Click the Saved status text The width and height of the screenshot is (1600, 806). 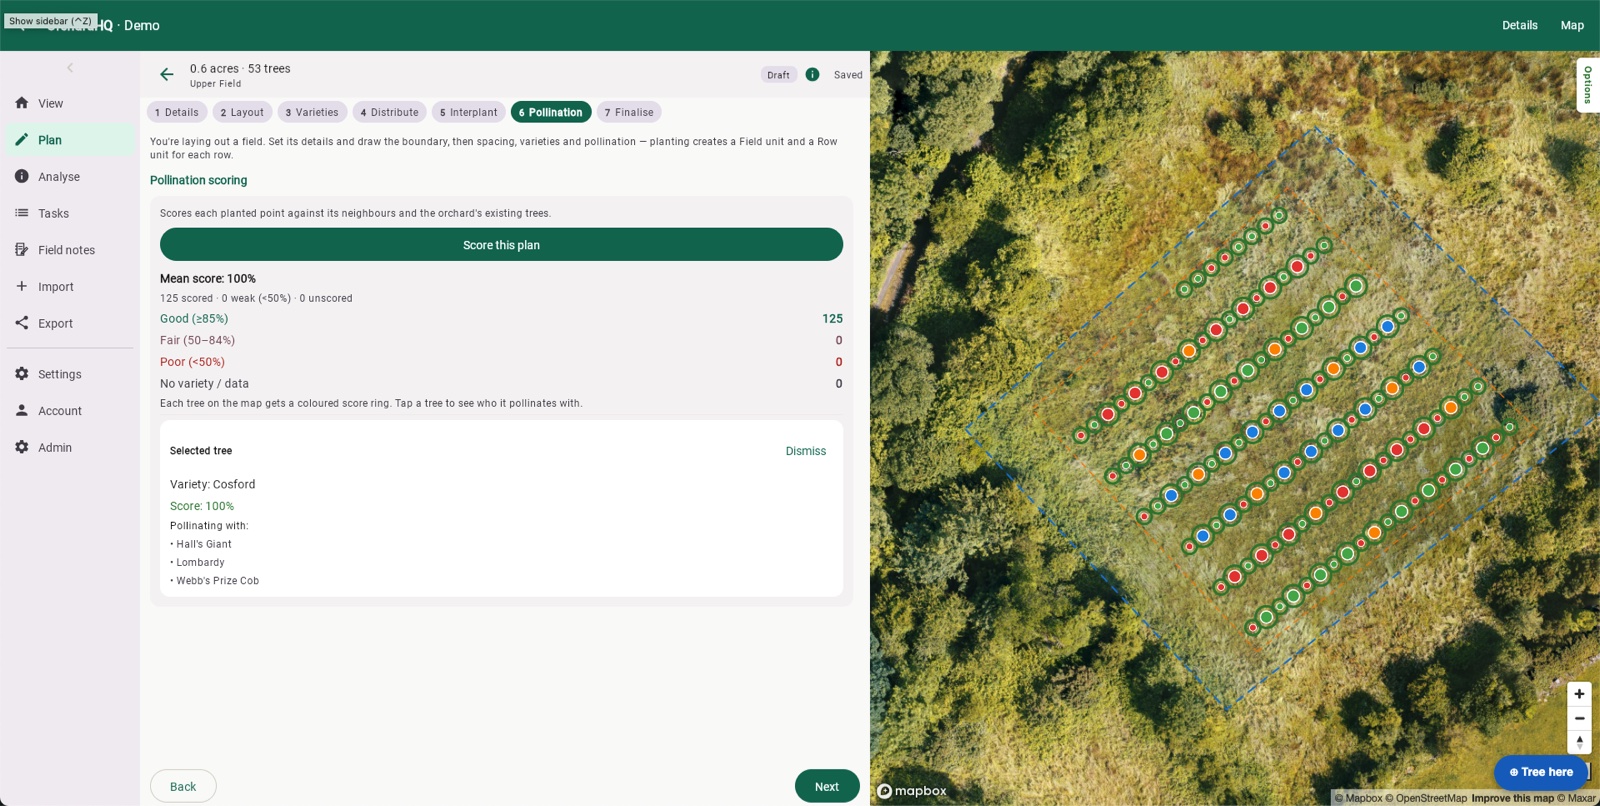(x=848, y=75)
